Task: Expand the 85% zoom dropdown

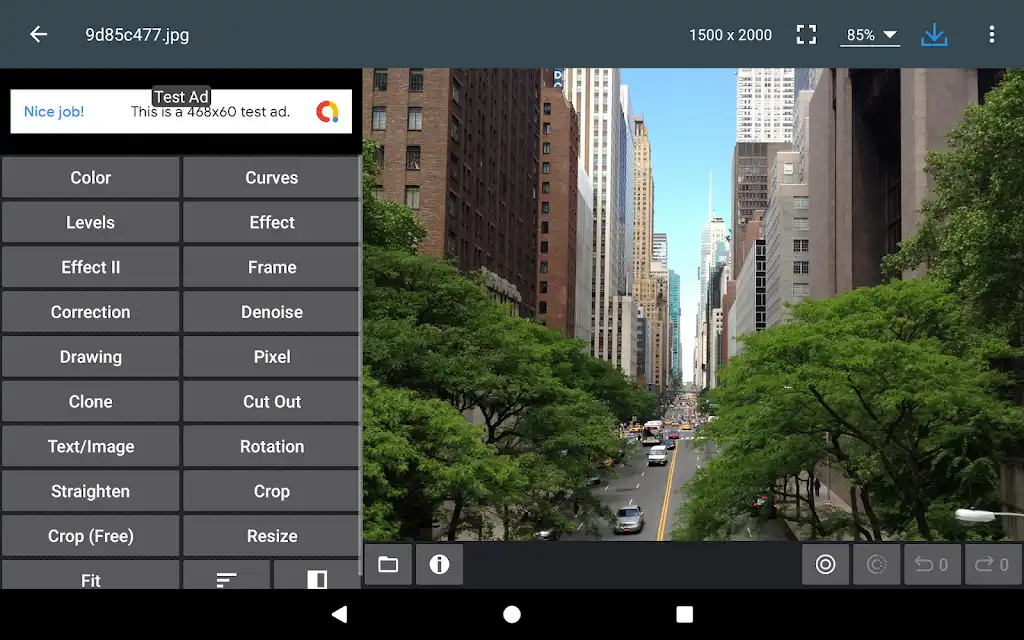Action: pyautogui.click(x=870, y=35)
